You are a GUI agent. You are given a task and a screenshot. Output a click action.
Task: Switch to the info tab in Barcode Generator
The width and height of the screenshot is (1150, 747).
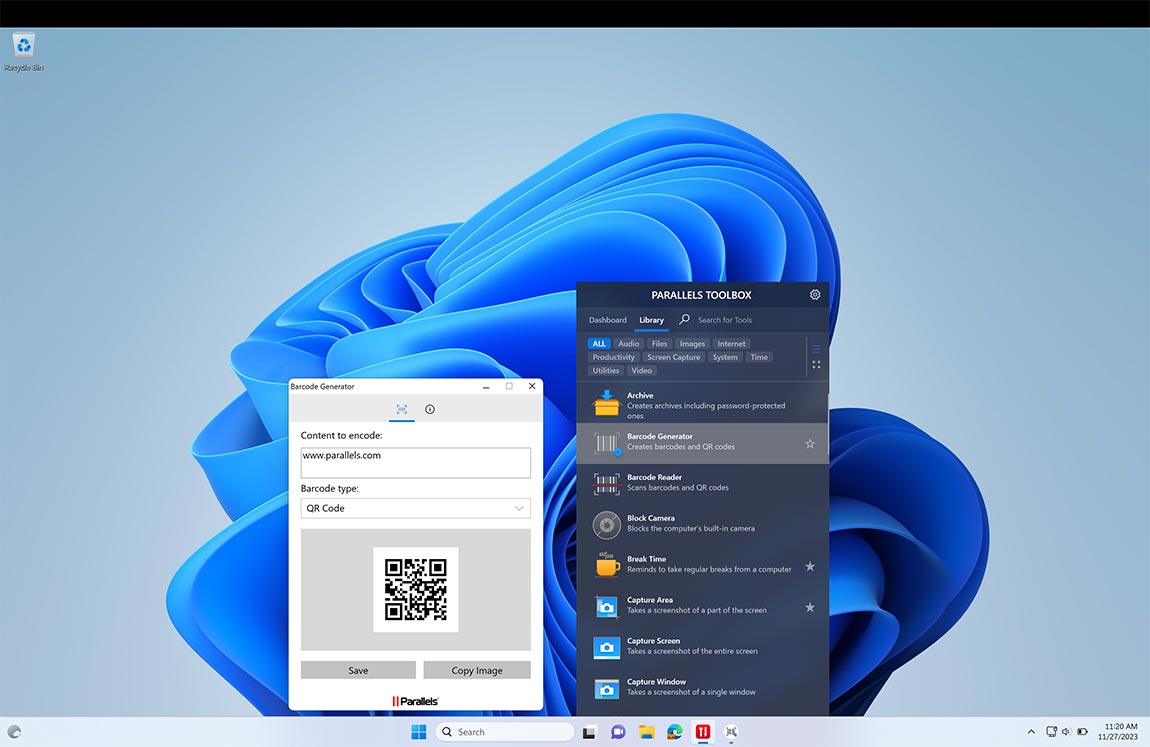click(430, 410)
